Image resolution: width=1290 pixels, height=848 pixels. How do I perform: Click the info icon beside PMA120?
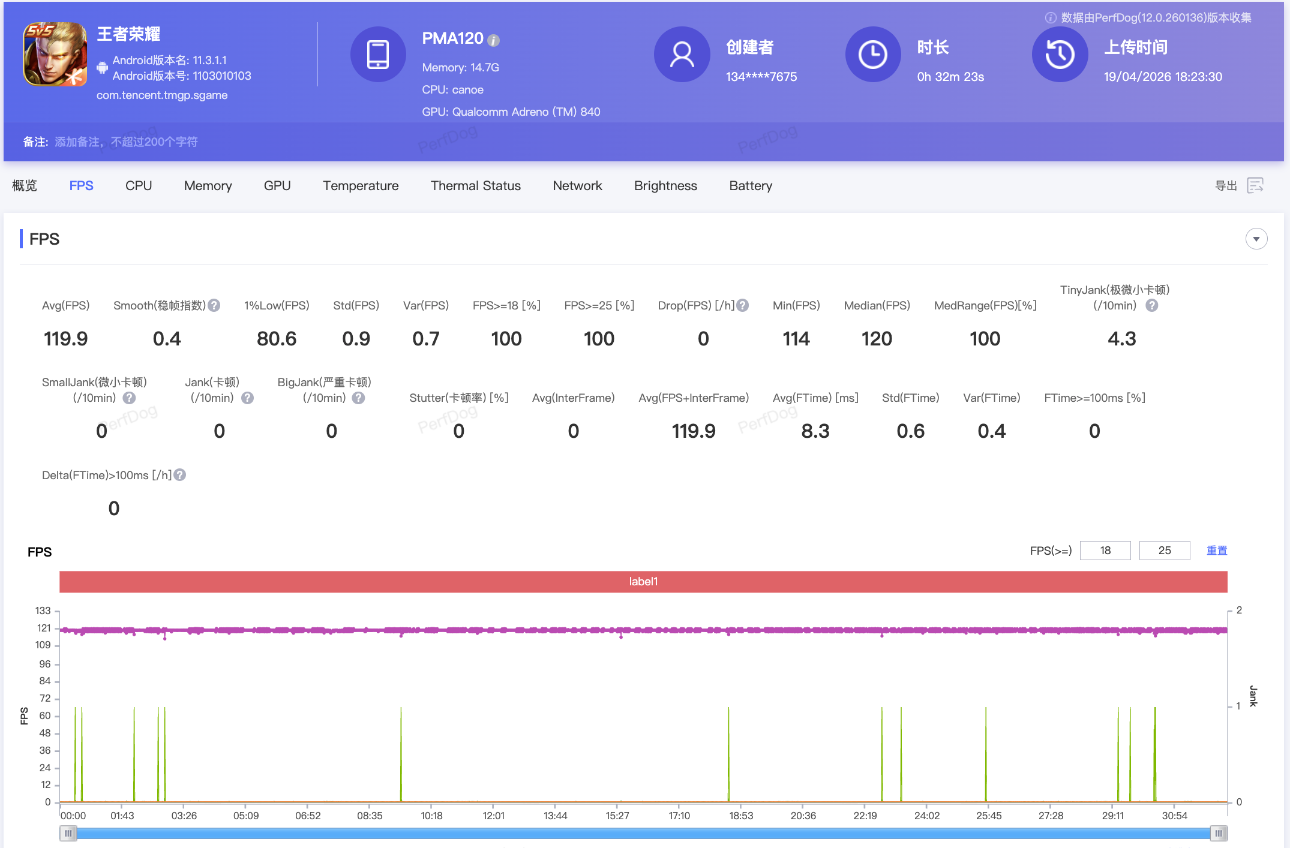point(494,41)
